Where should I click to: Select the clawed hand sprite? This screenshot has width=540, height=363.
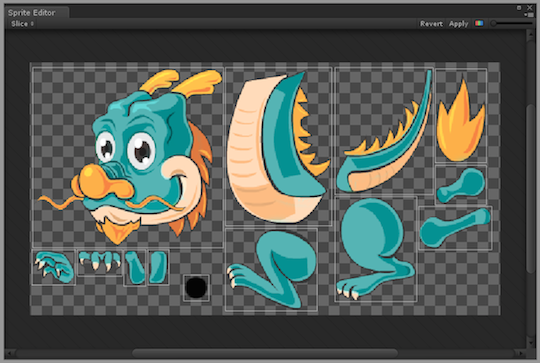coord(54,267)
